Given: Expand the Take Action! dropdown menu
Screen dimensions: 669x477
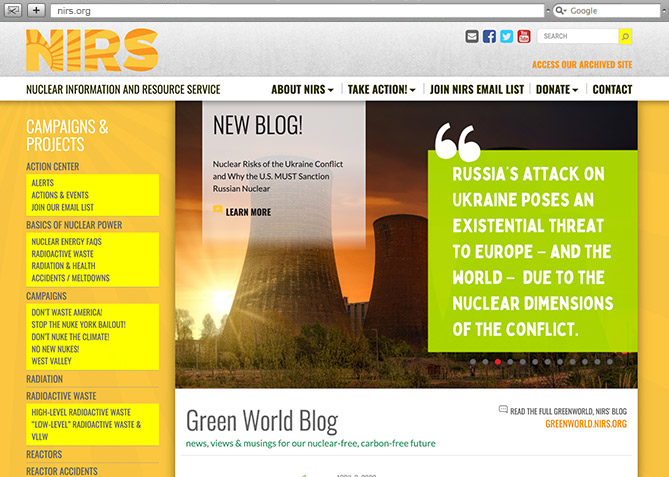Looking at the screenshot, I should 381,89.
